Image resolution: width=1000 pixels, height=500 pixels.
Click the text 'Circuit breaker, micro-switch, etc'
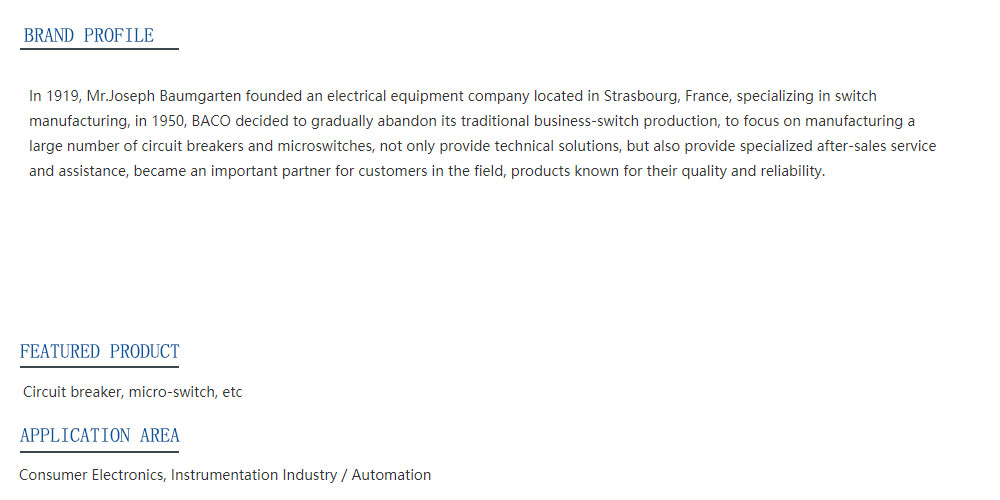[x=133, y=392]
